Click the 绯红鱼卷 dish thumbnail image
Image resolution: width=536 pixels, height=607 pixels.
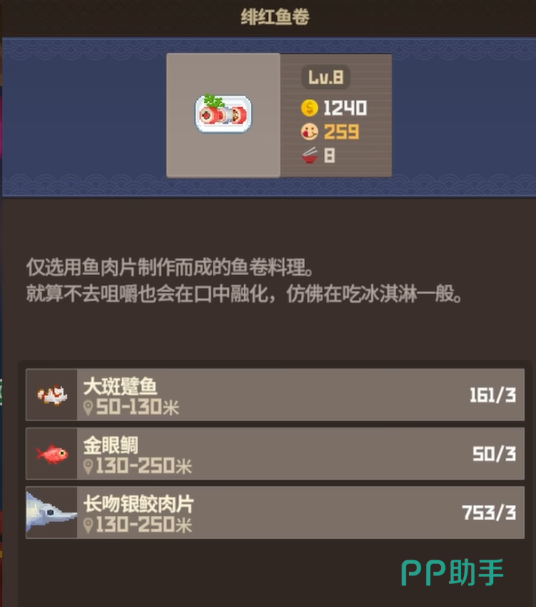[223, 114]
